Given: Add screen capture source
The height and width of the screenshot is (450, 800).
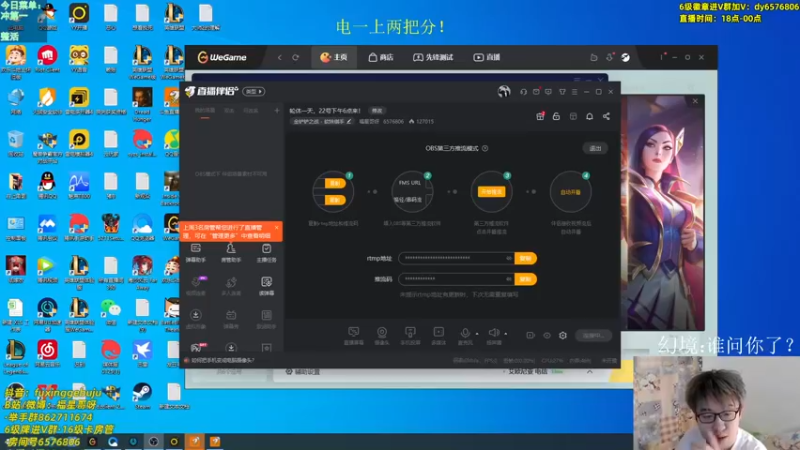Looking at the screenshot, I should (354, 336).
